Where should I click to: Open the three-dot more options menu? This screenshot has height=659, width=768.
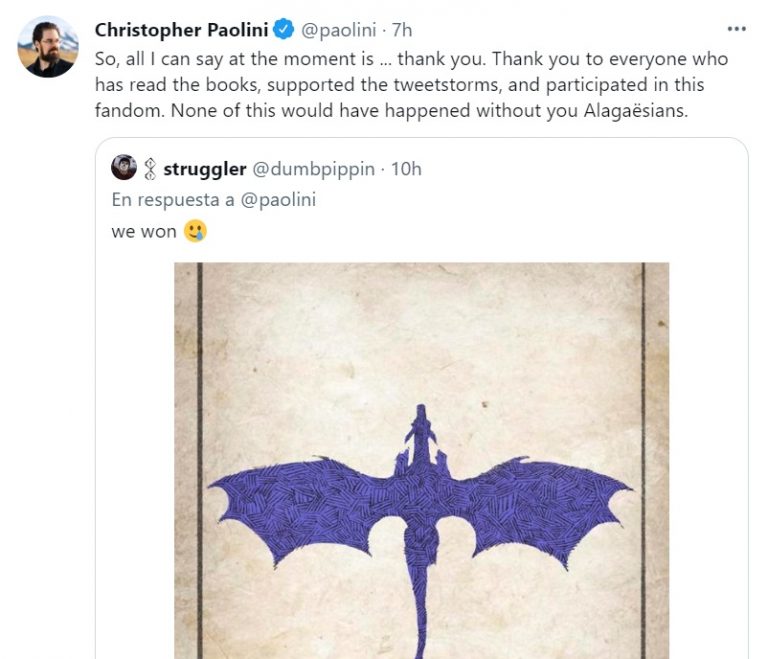[736, 30]
